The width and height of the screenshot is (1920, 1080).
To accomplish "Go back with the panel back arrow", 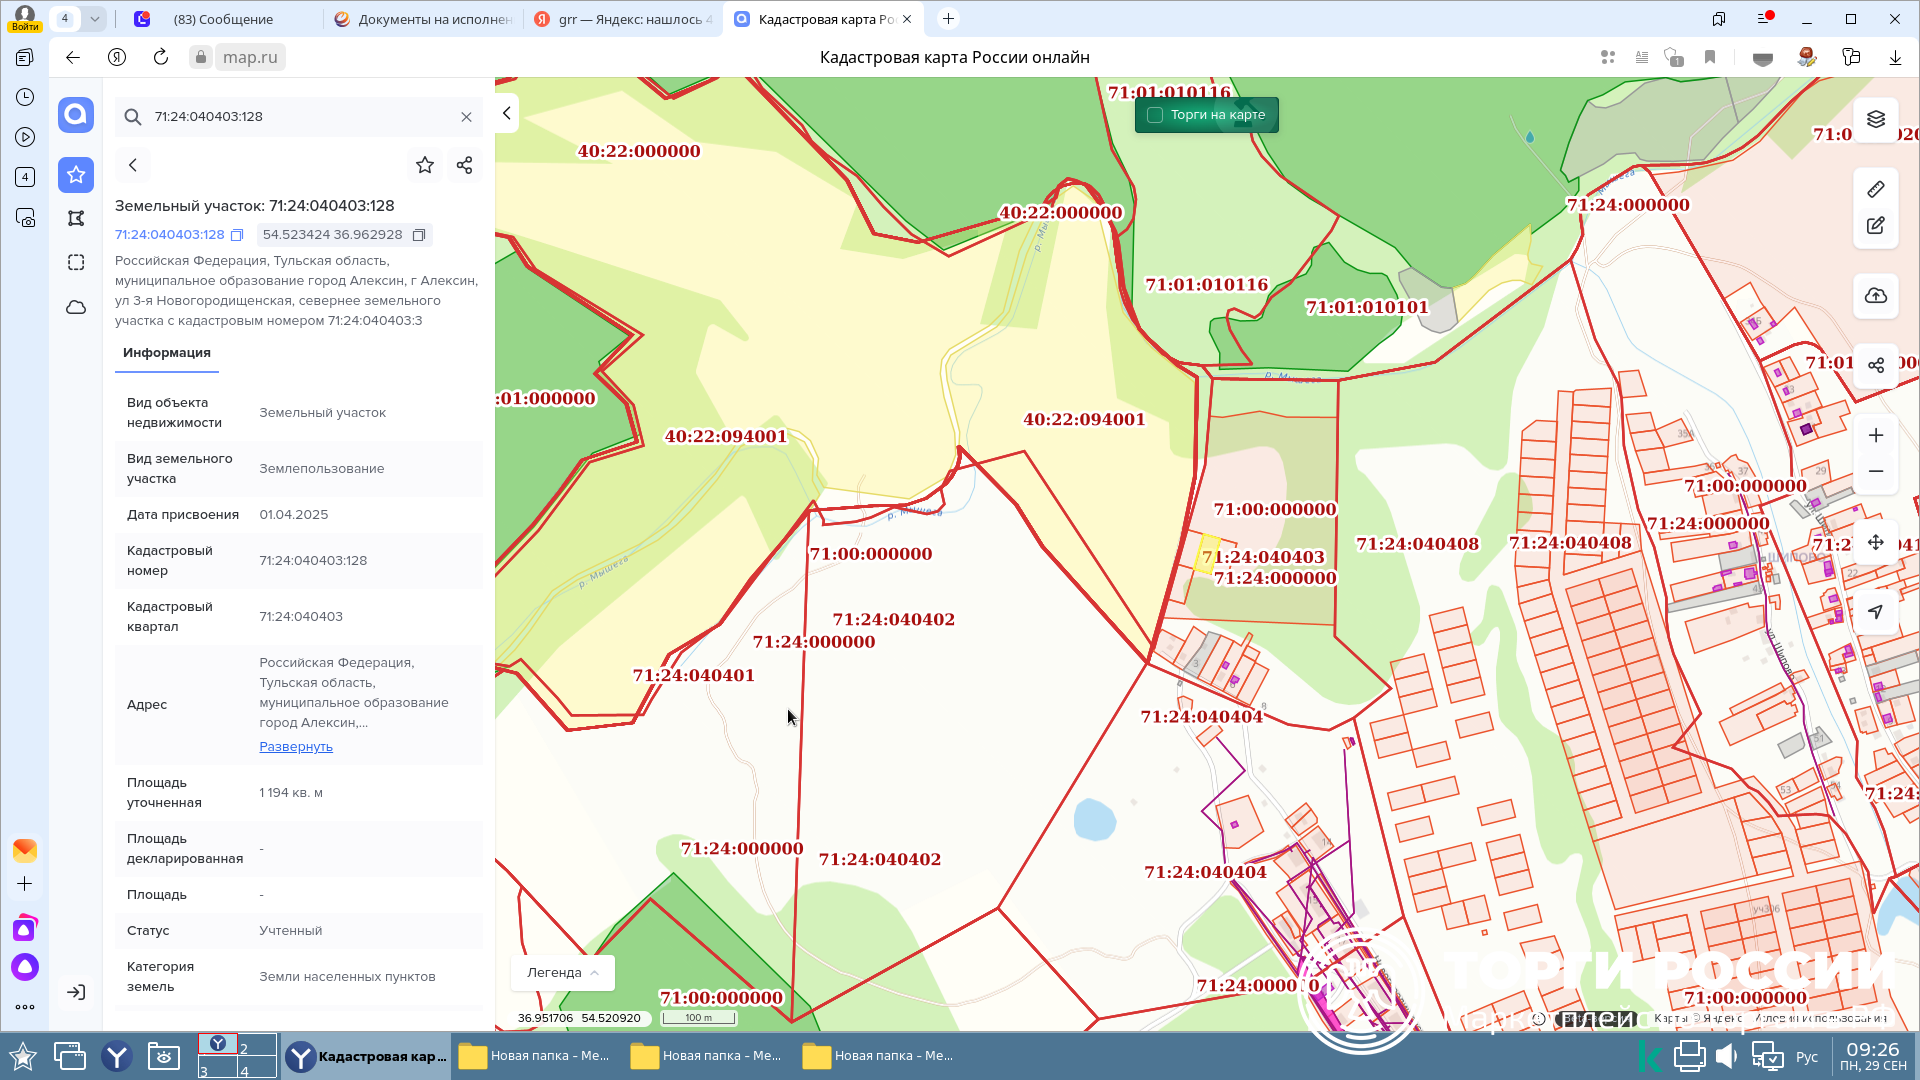I will (x=133, y=165).
